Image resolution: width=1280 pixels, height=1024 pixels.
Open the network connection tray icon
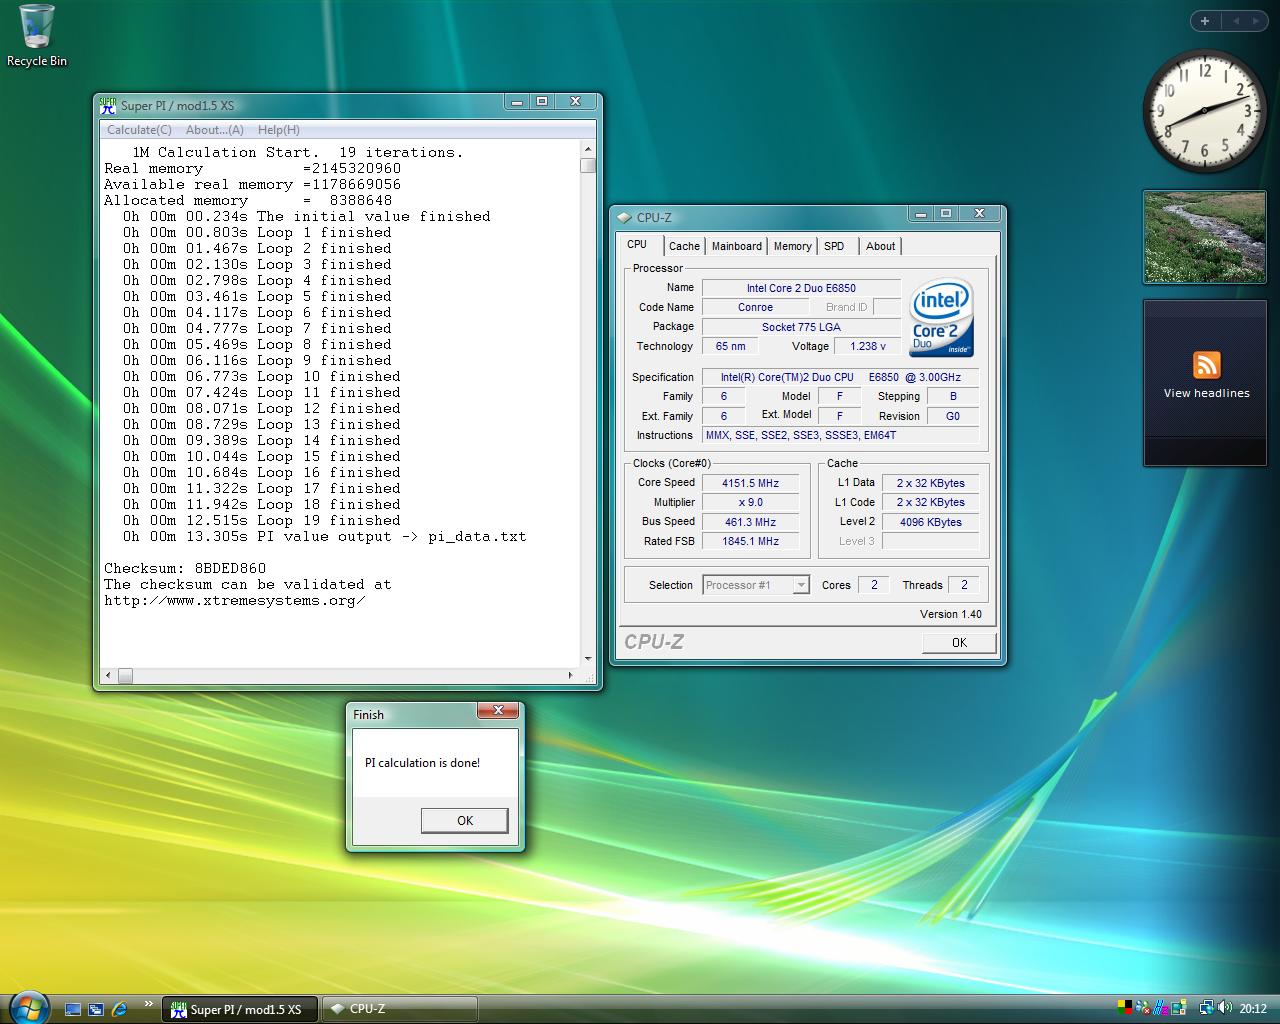click(1207, 1008)
